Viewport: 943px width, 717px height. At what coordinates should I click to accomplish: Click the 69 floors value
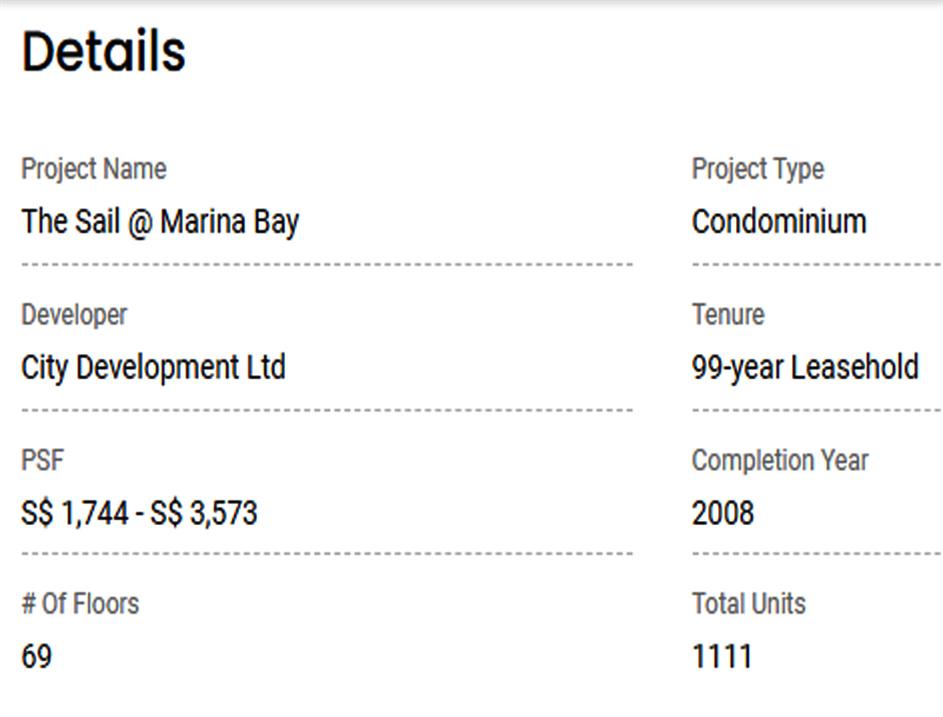(x=36, y=657)
